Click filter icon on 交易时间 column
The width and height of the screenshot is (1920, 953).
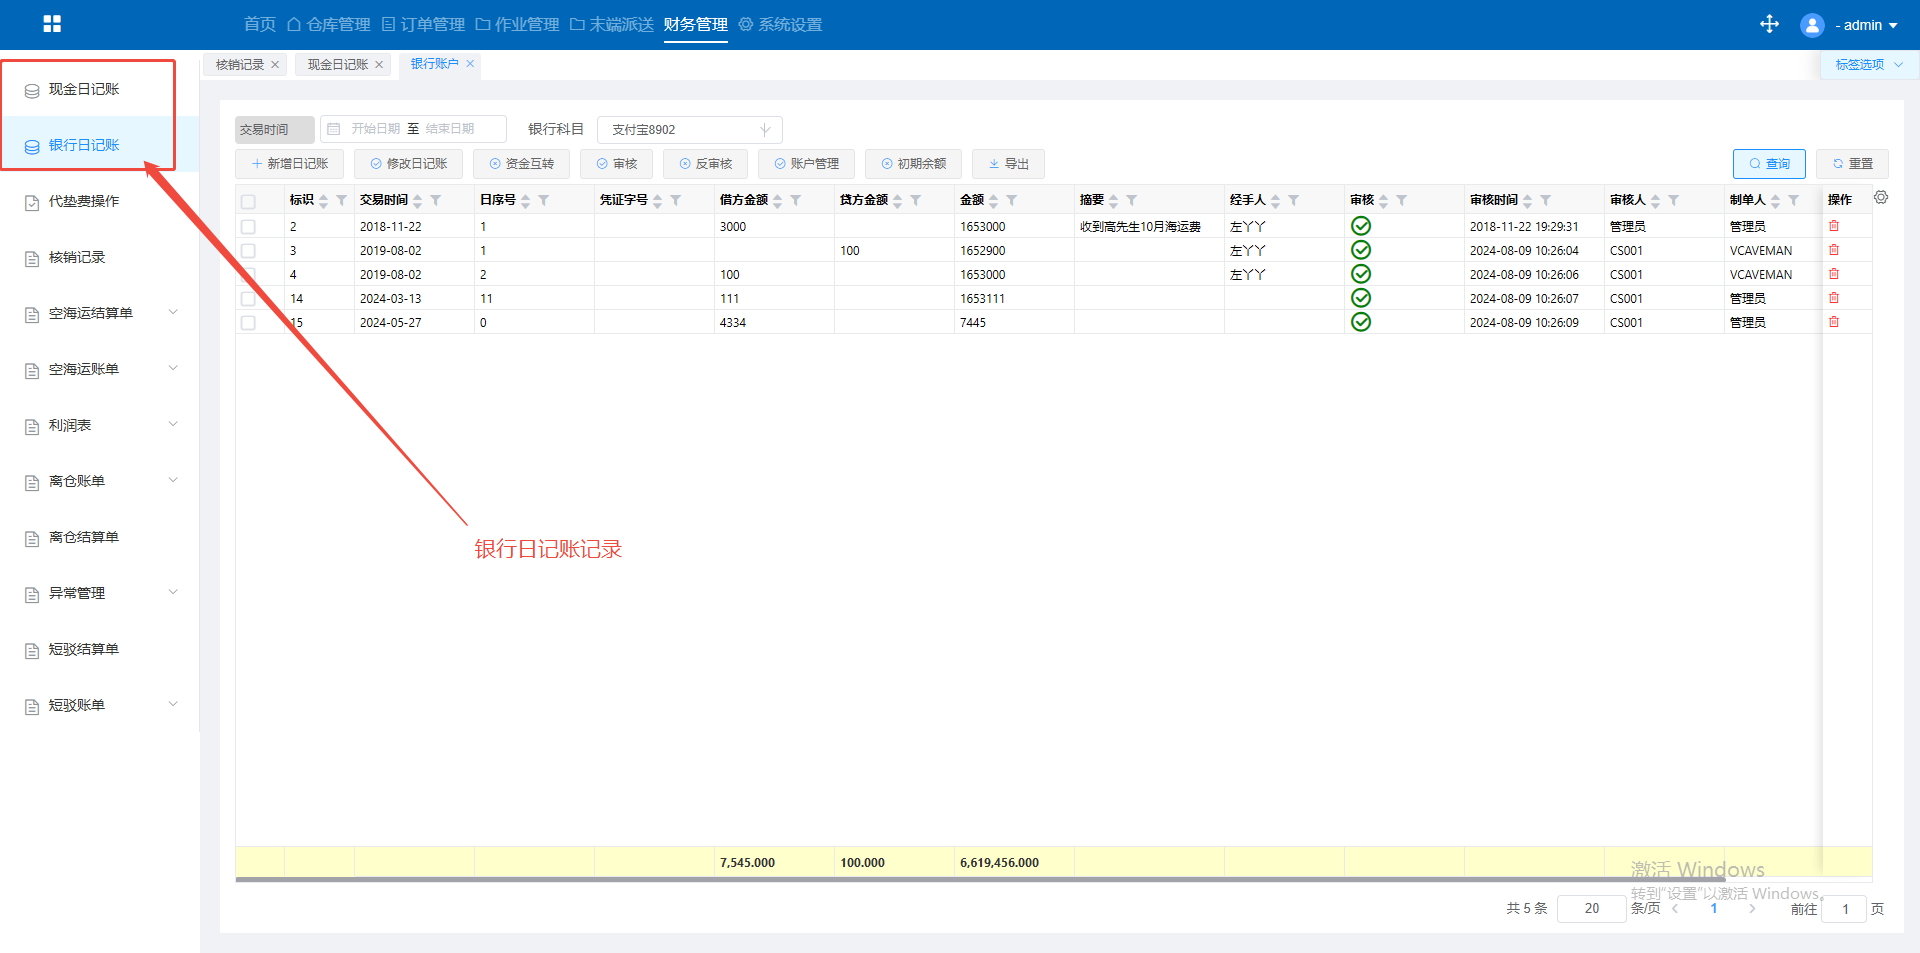pos(436,201)
